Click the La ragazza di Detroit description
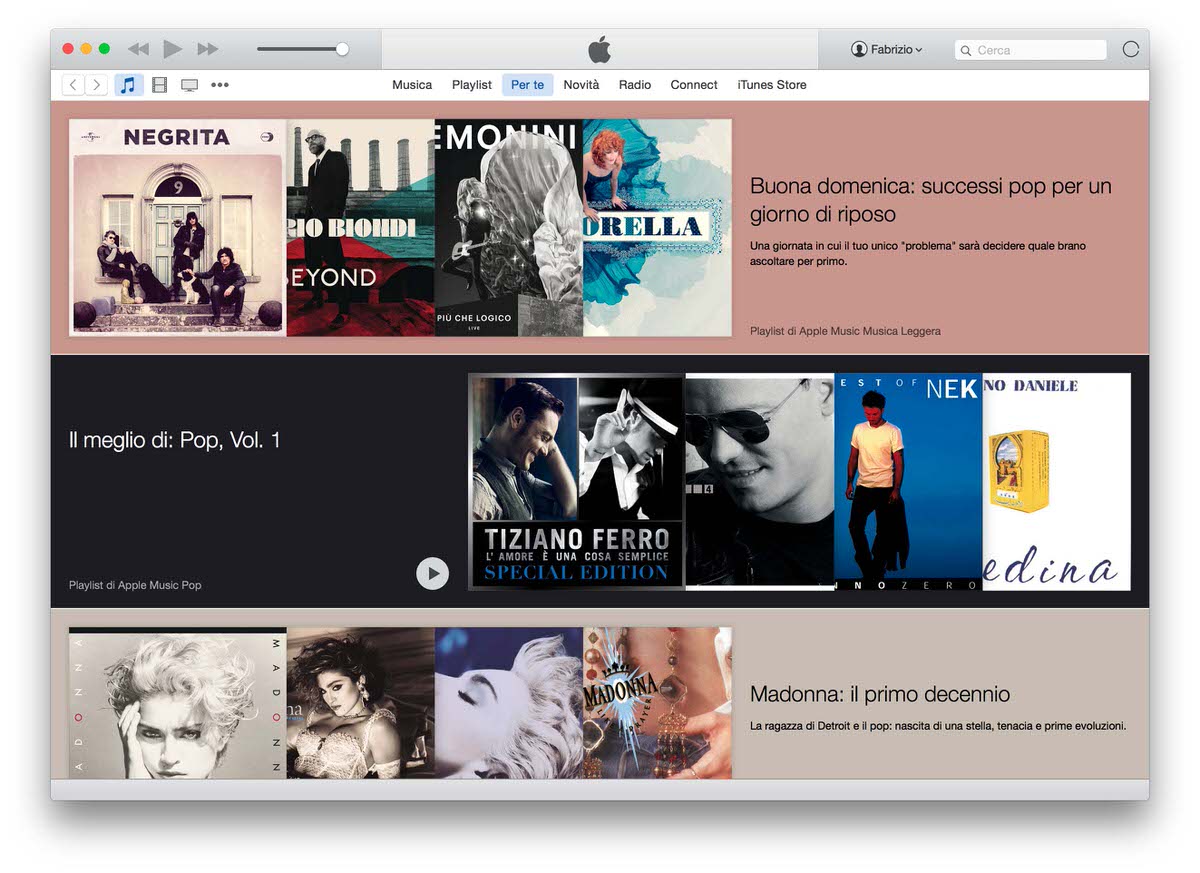This screenshot has width=1200, height=873. tap(938, 726)
